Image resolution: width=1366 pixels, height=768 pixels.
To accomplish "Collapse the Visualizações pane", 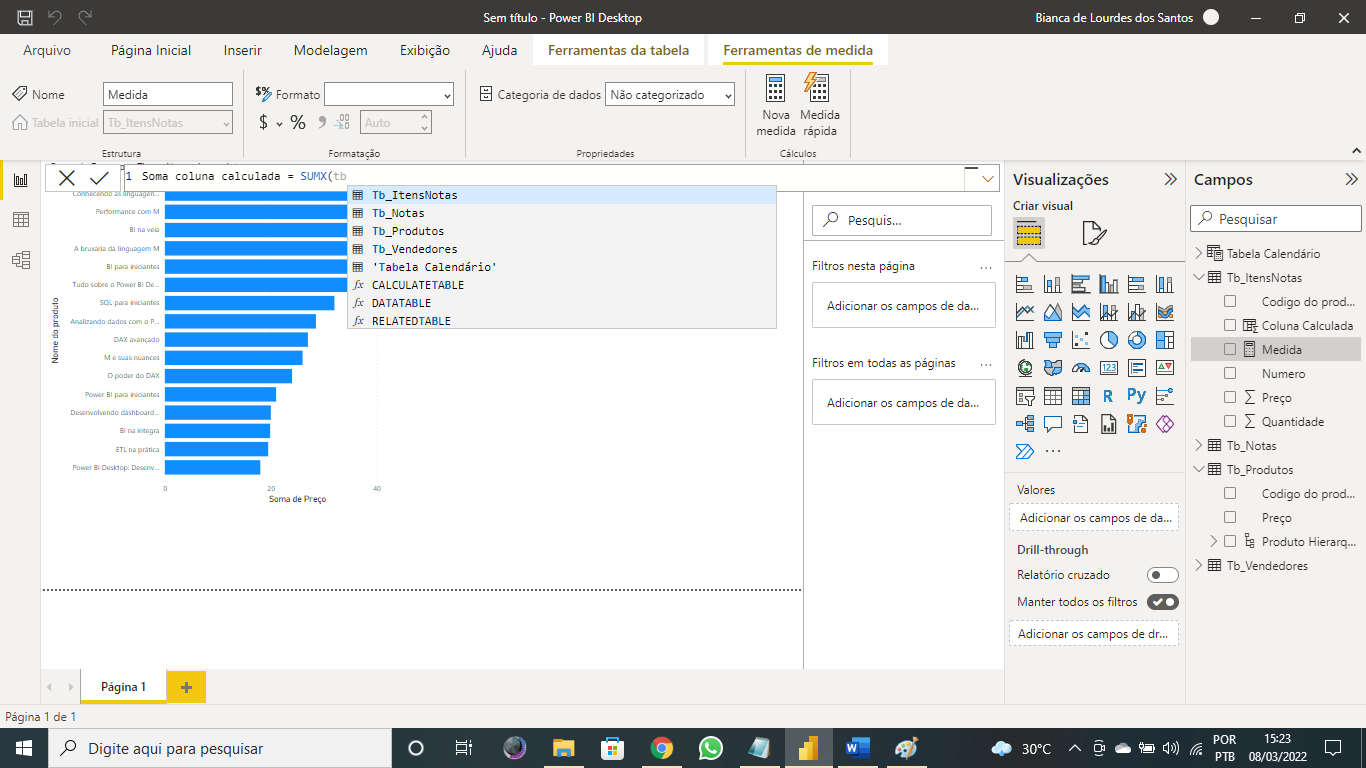I will [x=1170, y=179].
